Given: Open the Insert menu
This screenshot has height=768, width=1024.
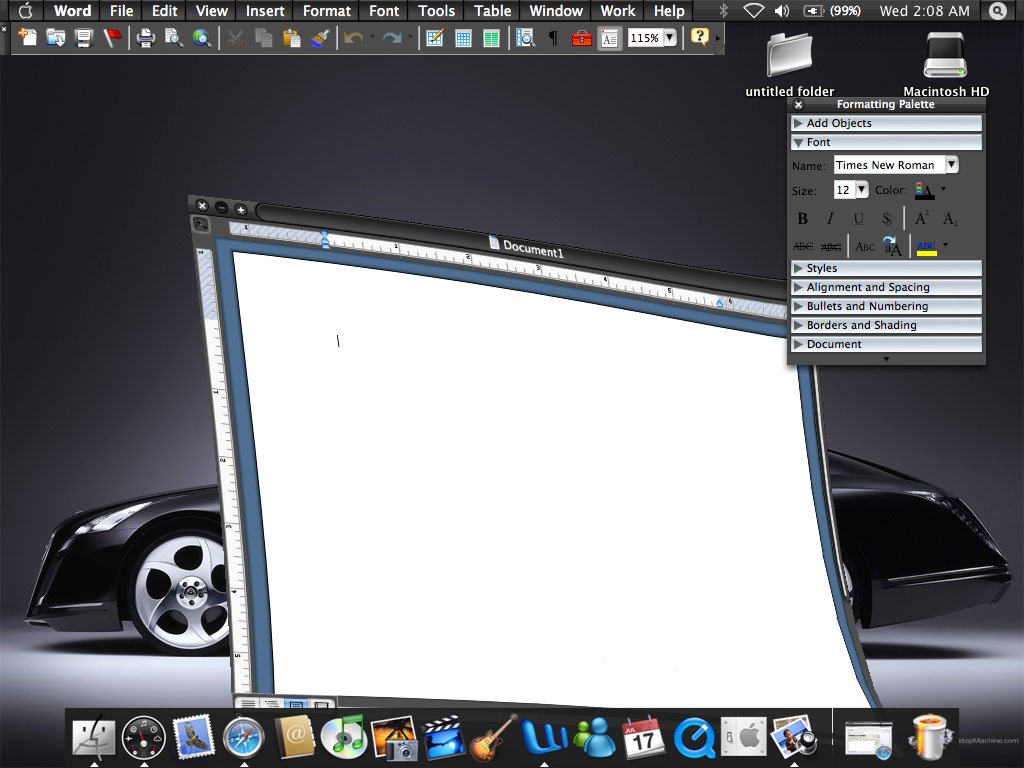Looking at the screenshot, I should [x=264, y=10].
